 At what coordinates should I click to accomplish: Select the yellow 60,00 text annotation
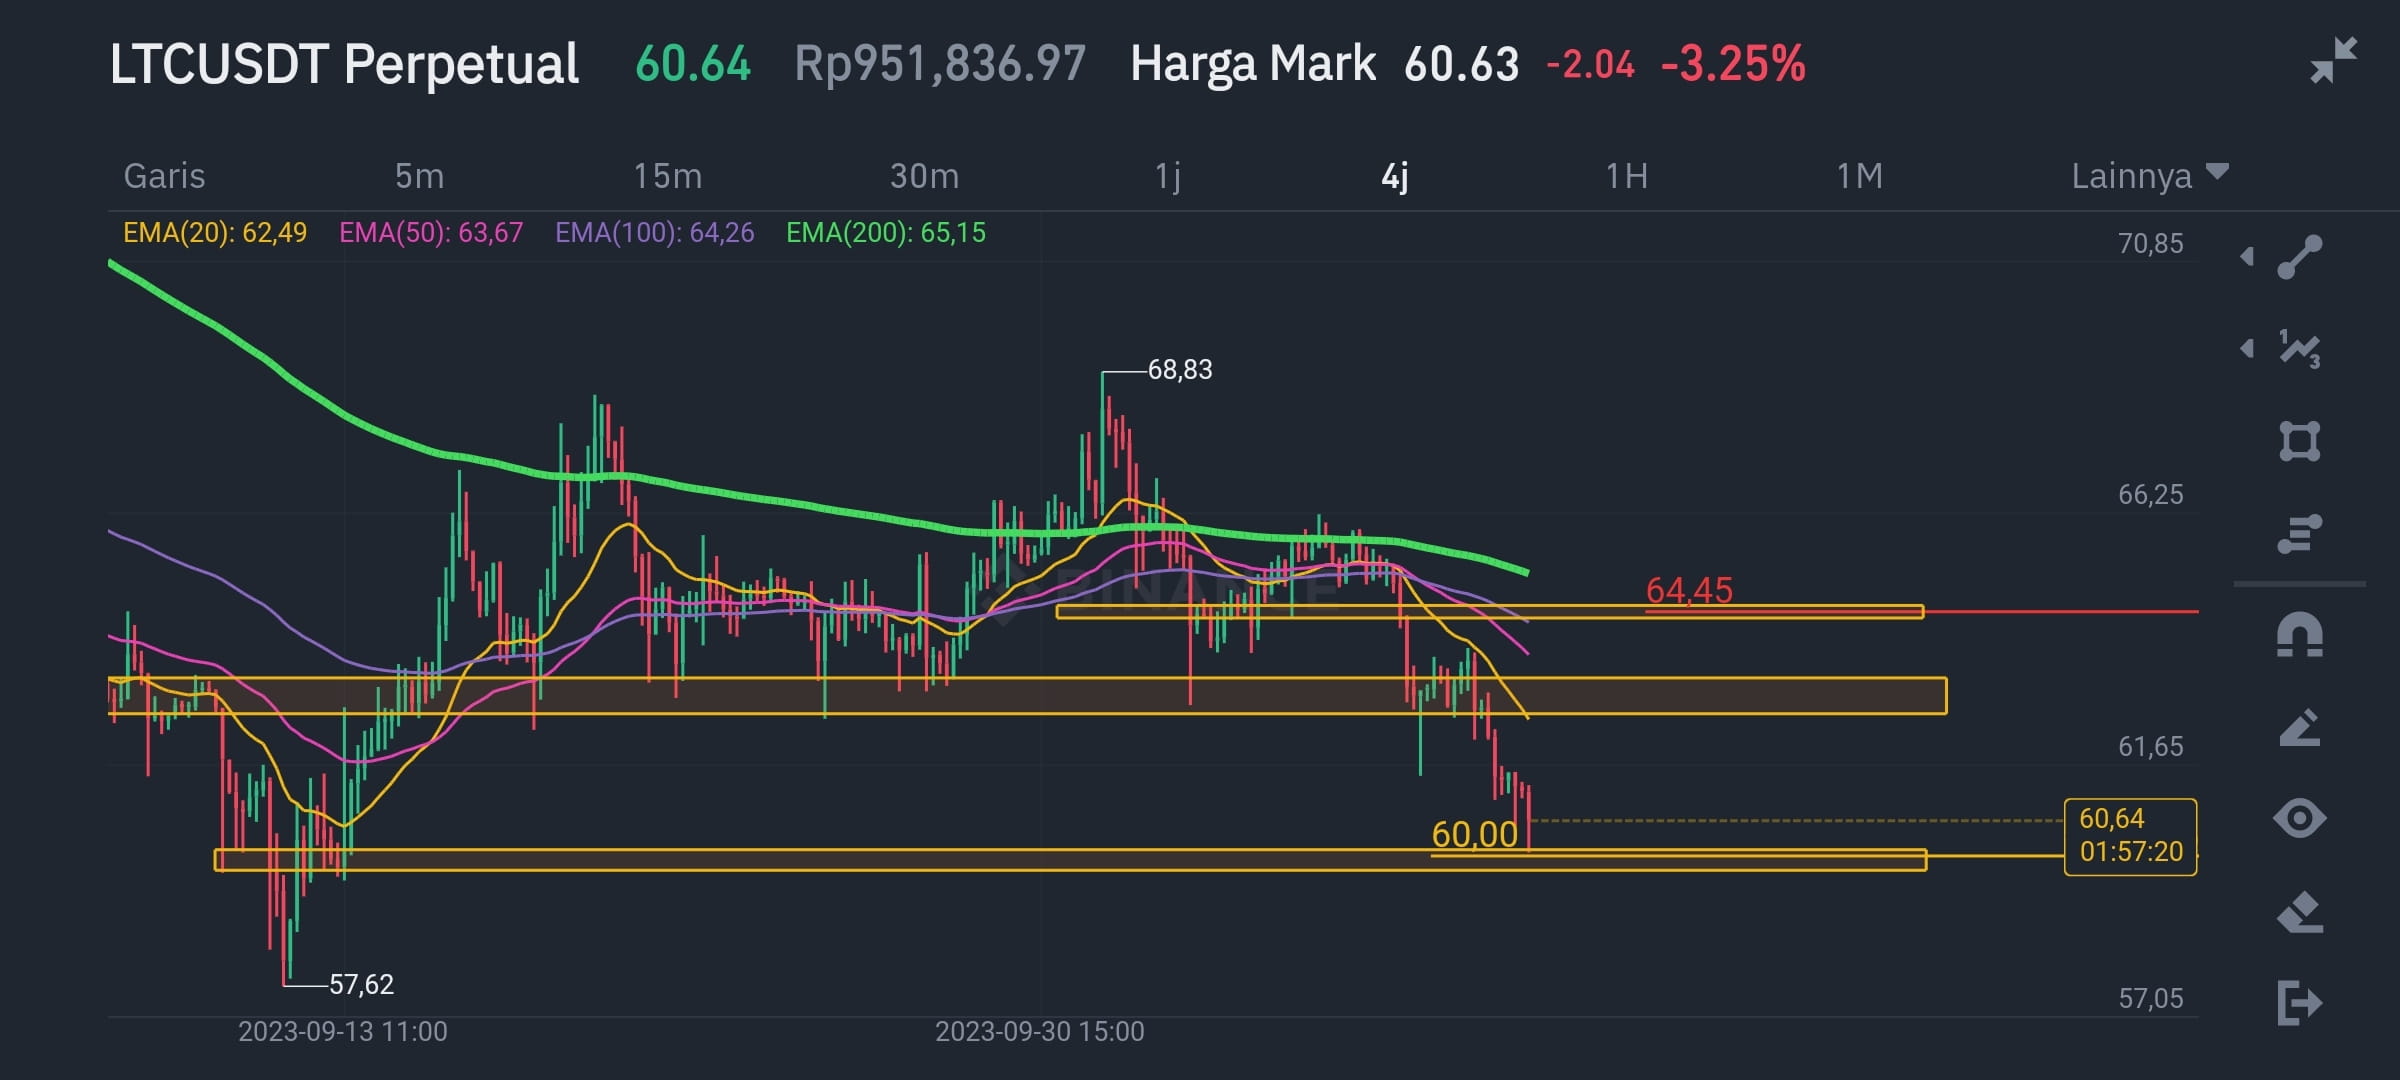click(1474, 834)
